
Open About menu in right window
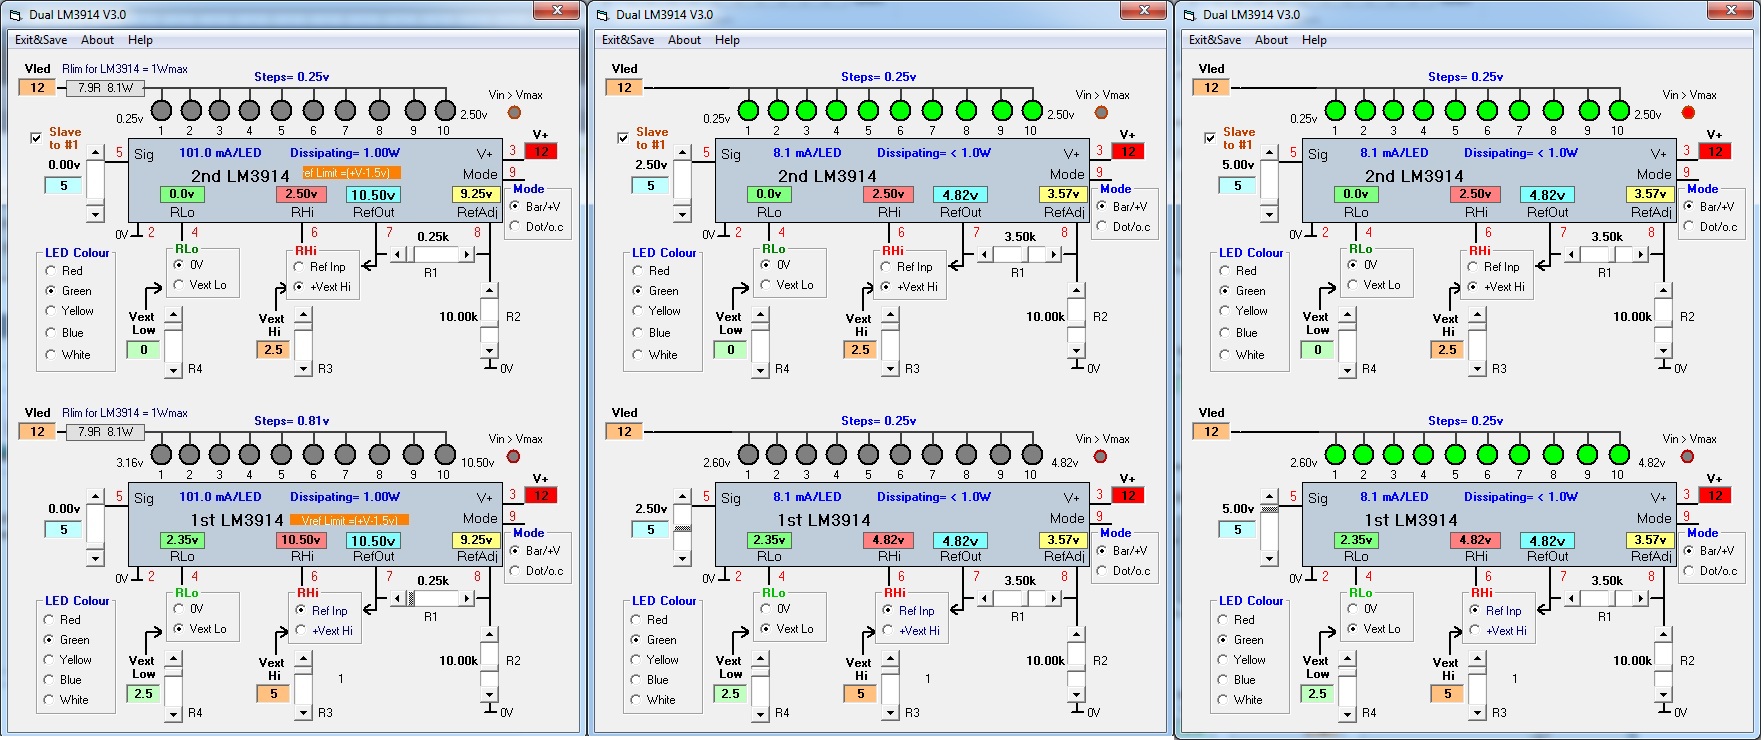1271,40
